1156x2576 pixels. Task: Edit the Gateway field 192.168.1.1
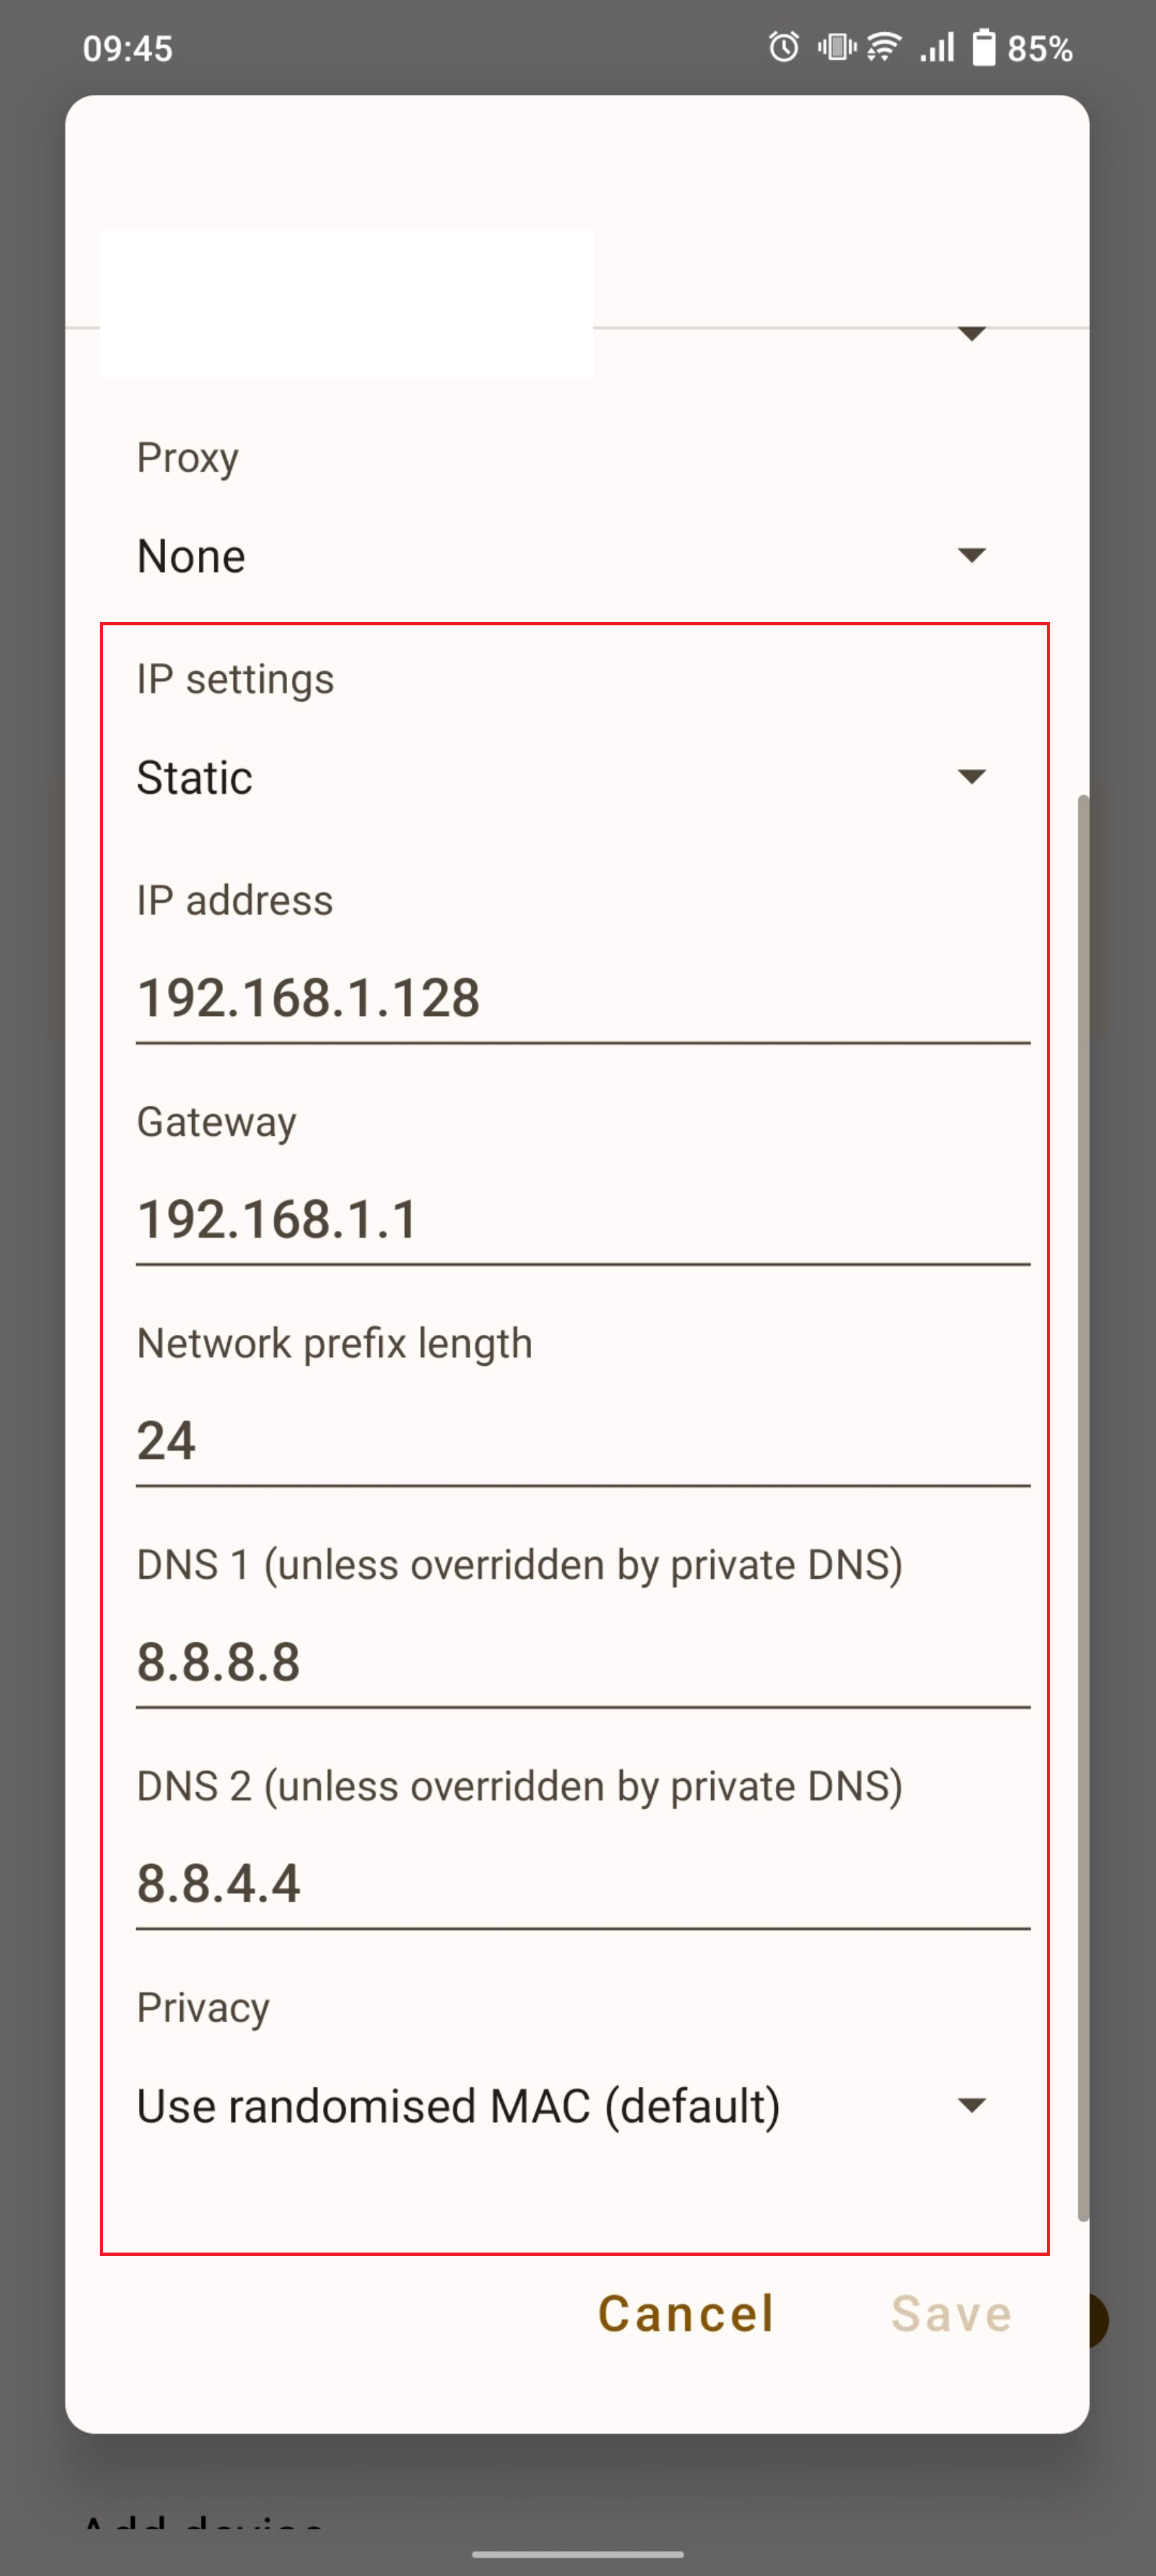pyautogui.click(x=583, y=1220)
